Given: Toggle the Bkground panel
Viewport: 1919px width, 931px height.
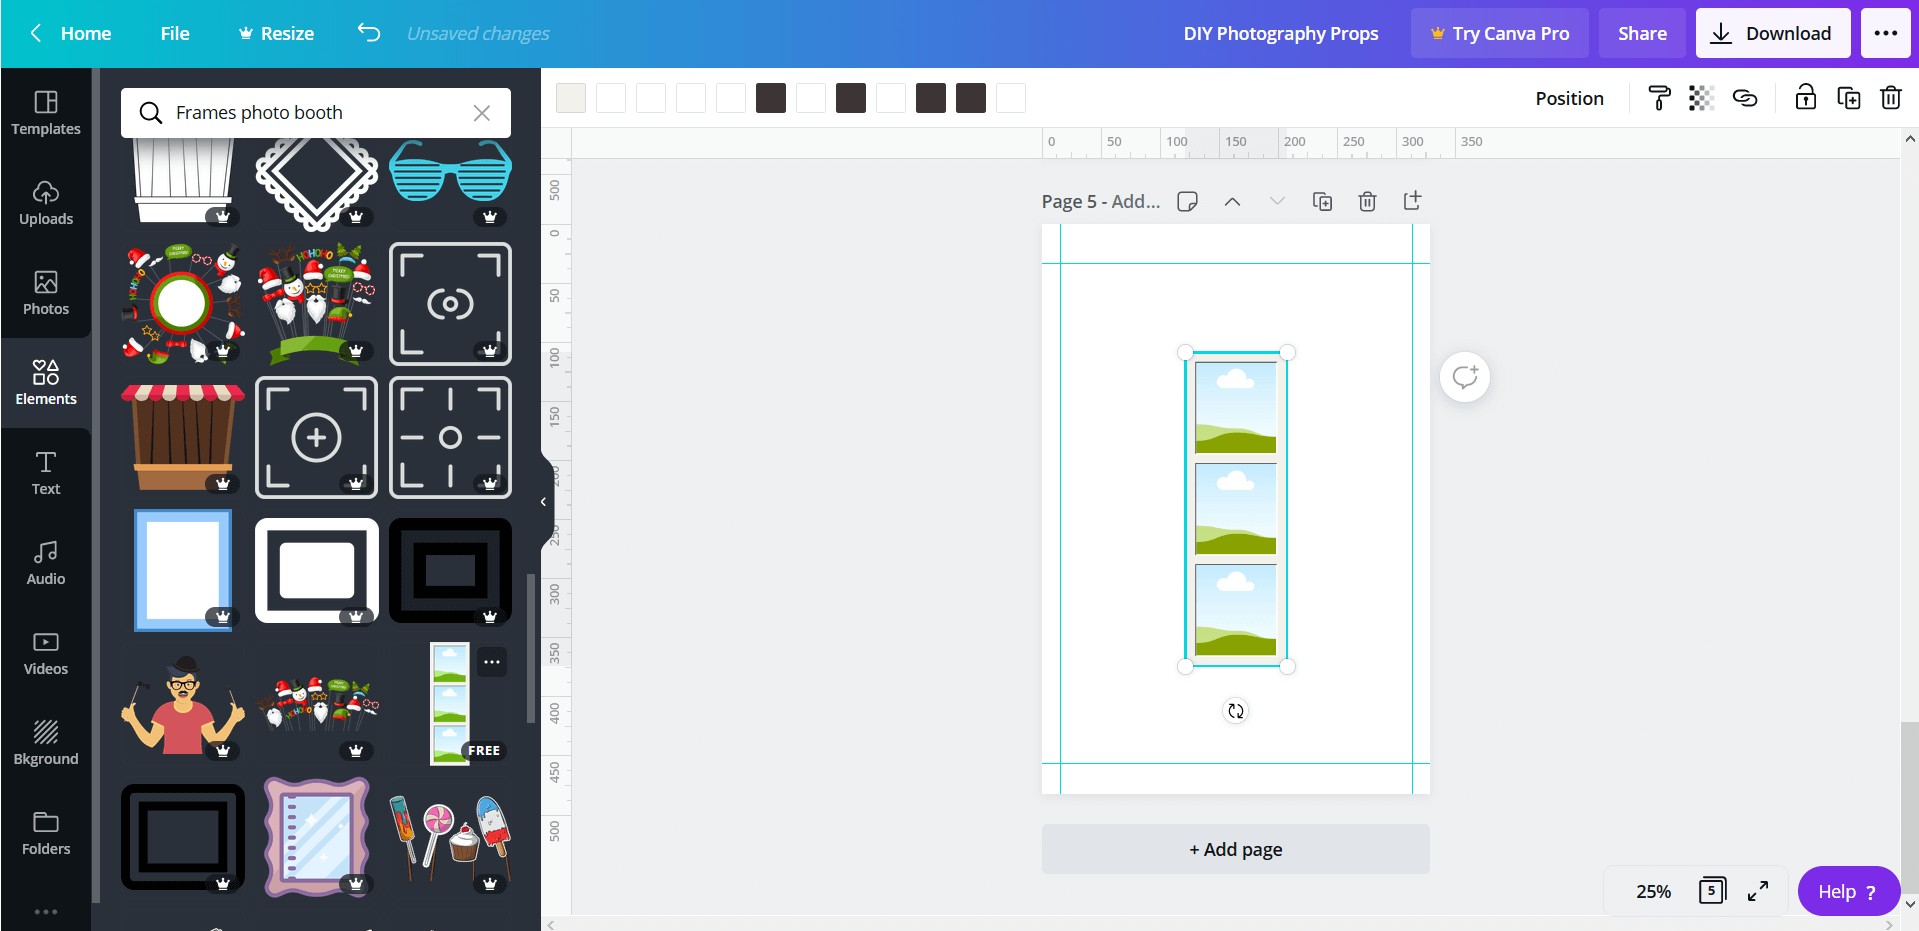Looking at the screenshot, I should (x=45, y=742).
